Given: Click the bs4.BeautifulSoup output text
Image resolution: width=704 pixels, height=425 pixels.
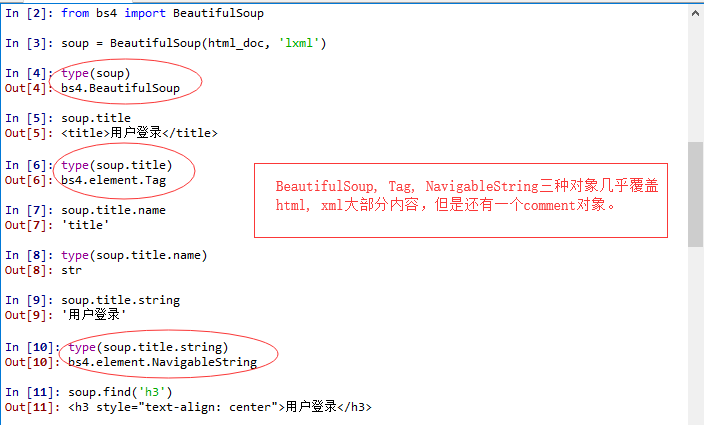Looking at the screenshot, I should (120, 88).
